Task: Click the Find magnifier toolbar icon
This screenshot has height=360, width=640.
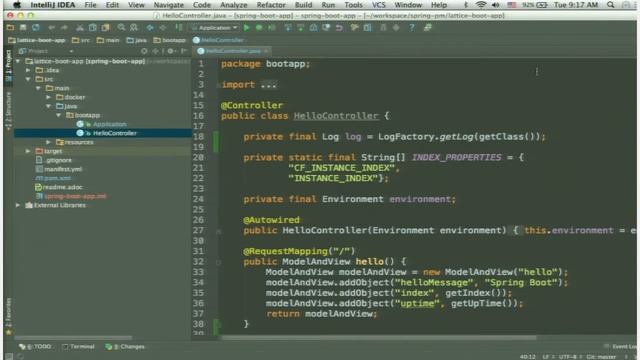Action: (x=121, y=28)
